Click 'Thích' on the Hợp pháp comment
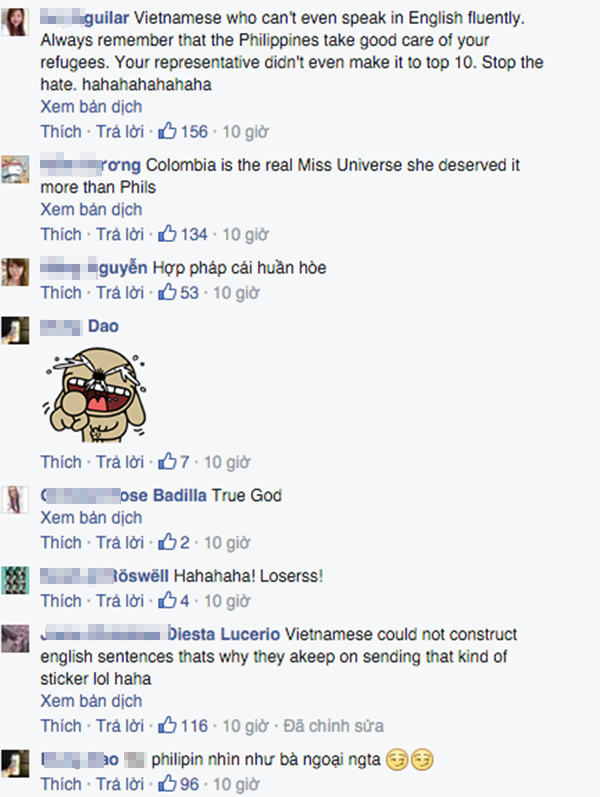The image size is (600, 797). pyautogui.click(x=61, y=293)
